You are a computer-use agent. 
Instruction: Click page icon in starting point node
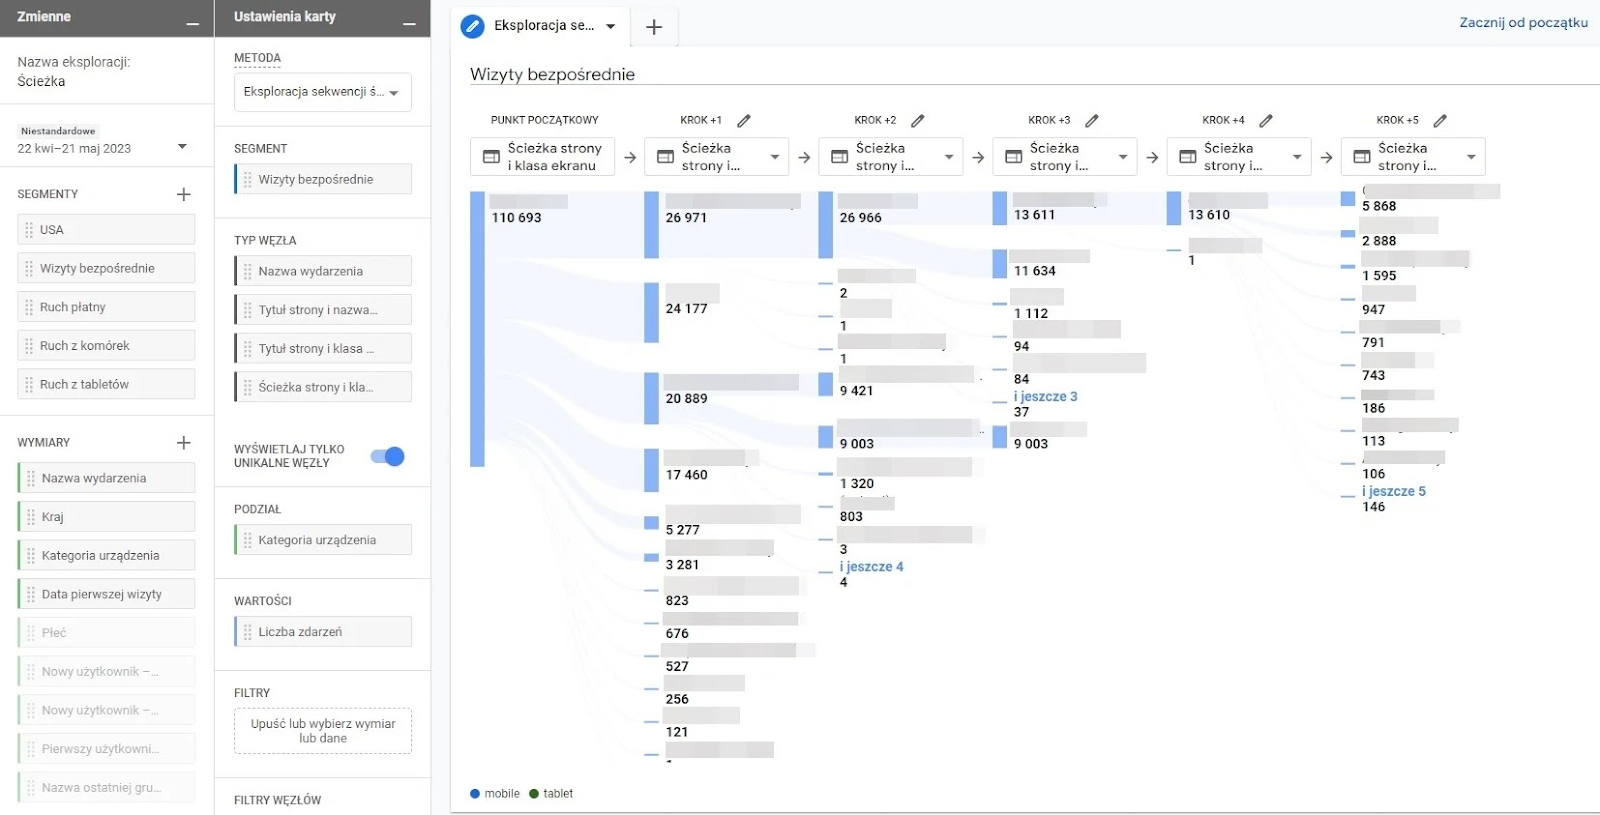[x=491, y=157]
